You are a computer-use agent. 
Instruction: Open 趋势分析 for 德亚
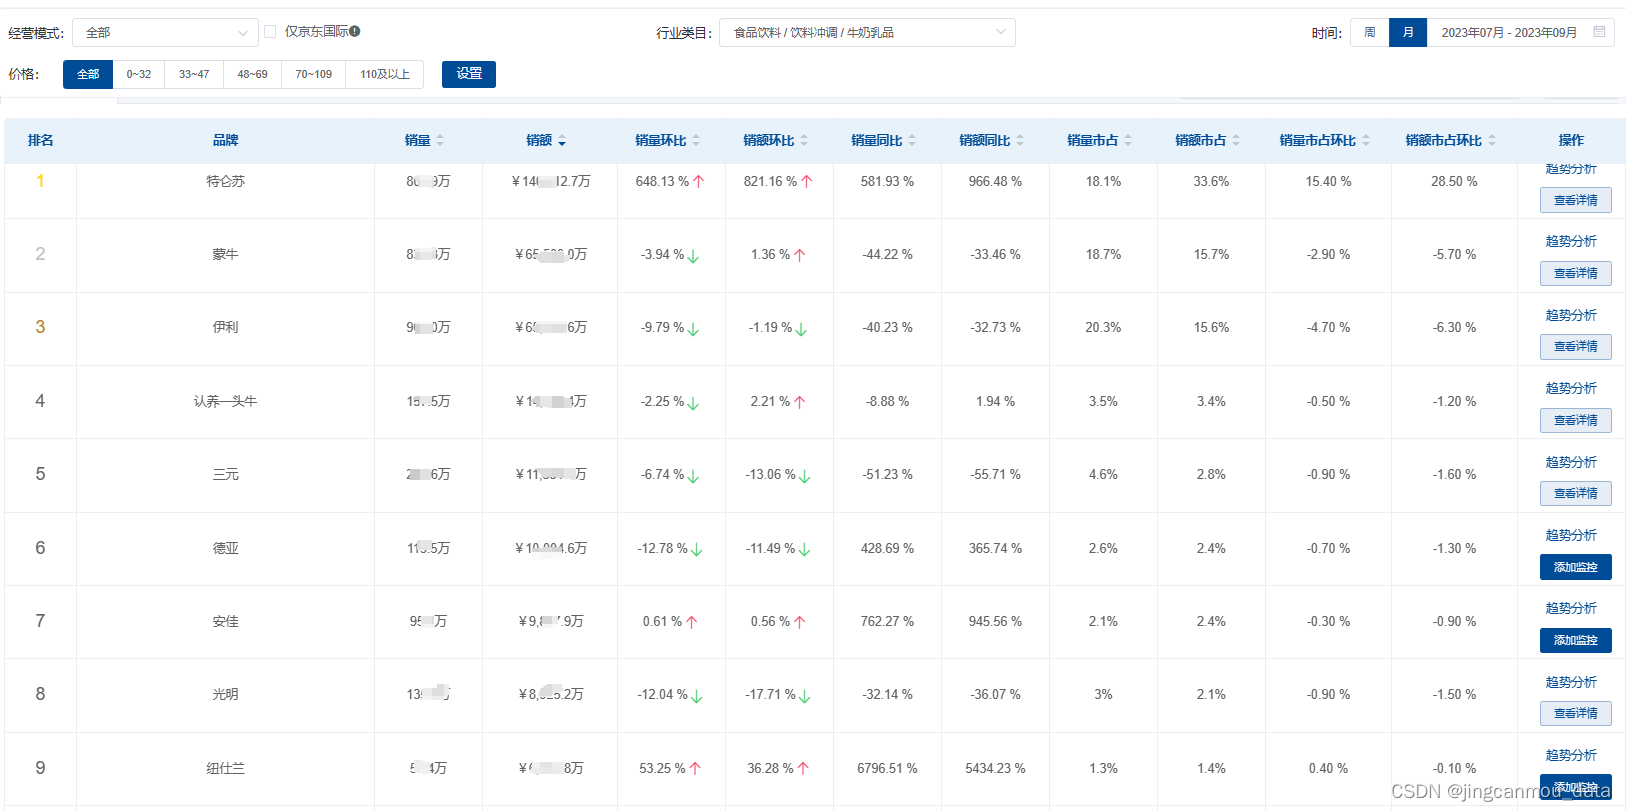click(x=1571, y=535)
